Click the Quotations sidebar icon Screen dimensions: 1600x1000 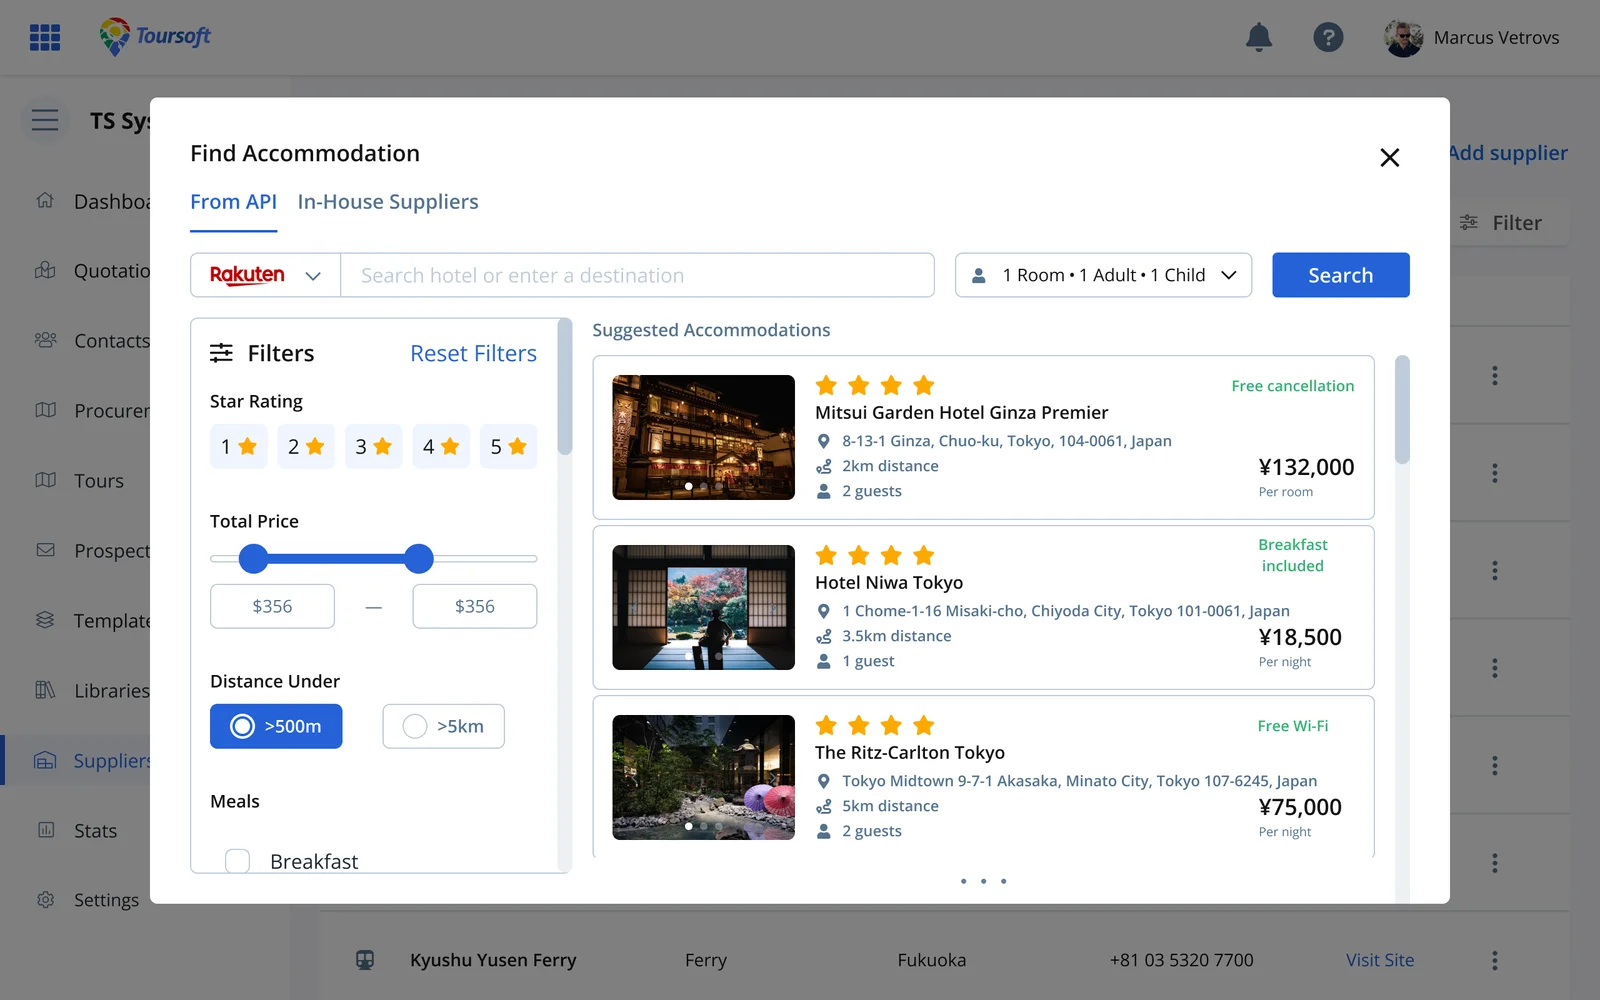point(45,270)
